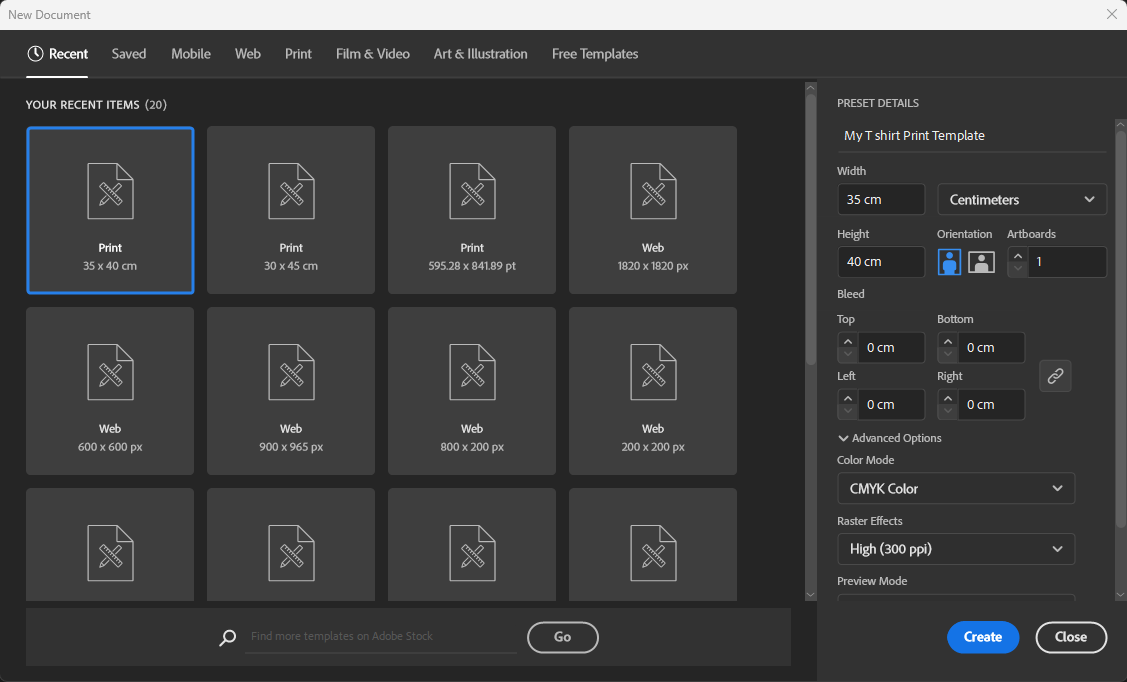Screen dimensions: 1127x682
Task: Collapse the Advanced Options section
Action: pos(843,437)
